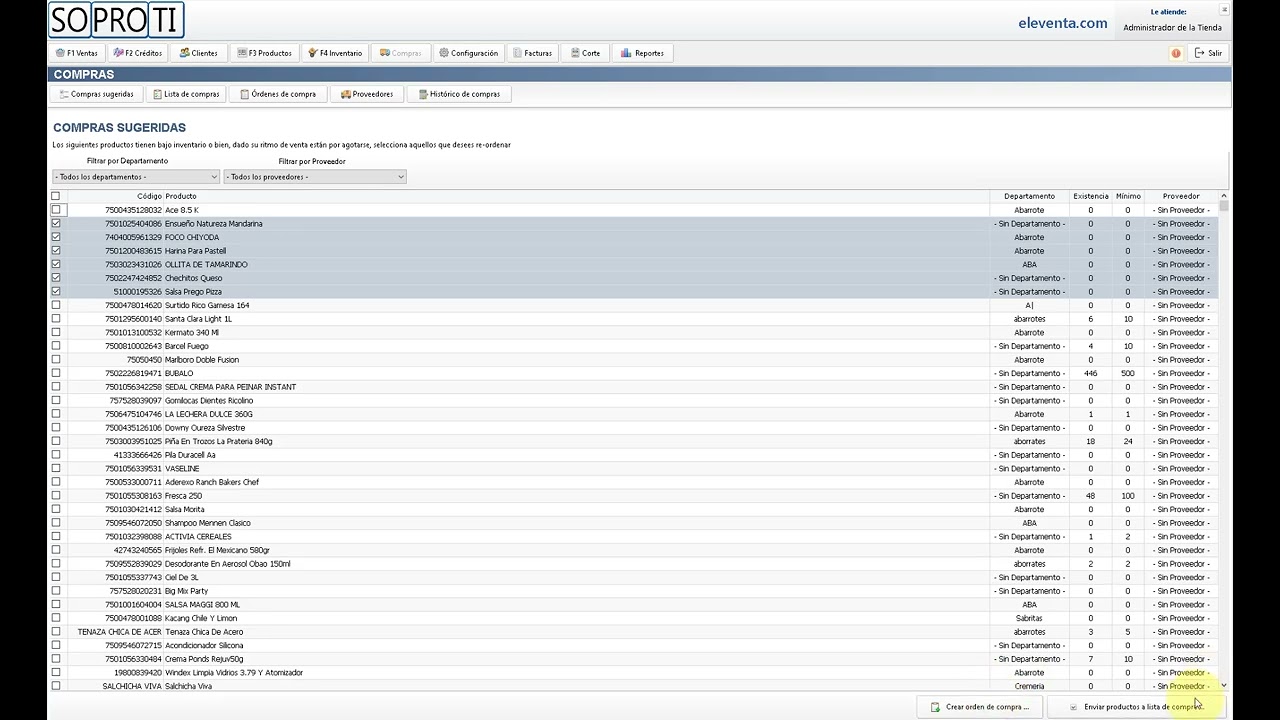The width and height of the screenshot is (1280, 720).
Task: Check the box for Santa Clara Light 1L
Action: tap(56, 319)
